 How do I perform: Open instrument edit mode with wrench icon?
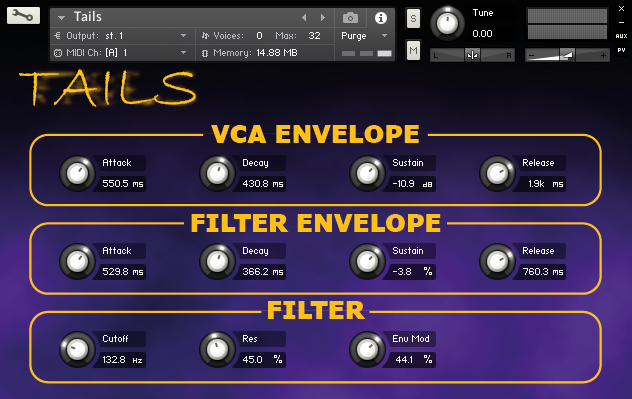(23, 16)
